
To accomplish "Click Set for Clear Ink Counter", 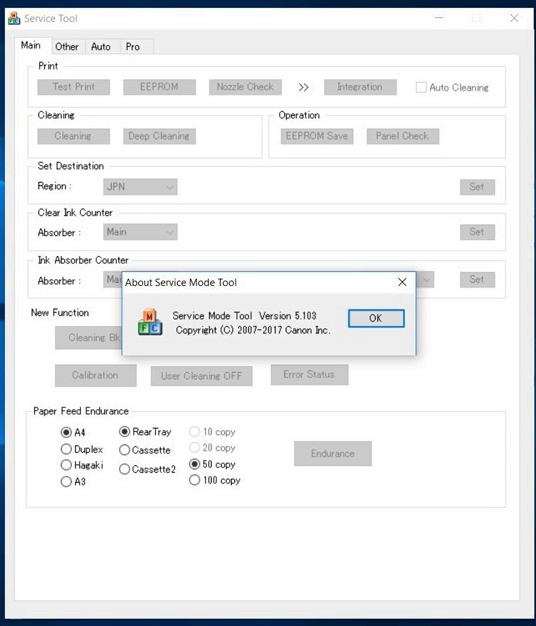I will tap(477, 232).
